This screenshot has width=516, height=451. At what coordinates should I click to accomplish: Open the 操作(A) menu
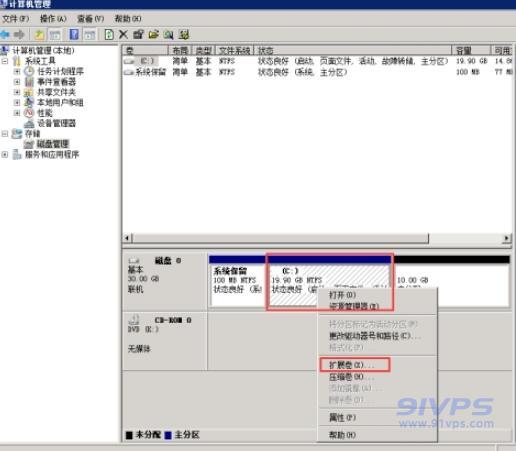click(x=53, y=19)
